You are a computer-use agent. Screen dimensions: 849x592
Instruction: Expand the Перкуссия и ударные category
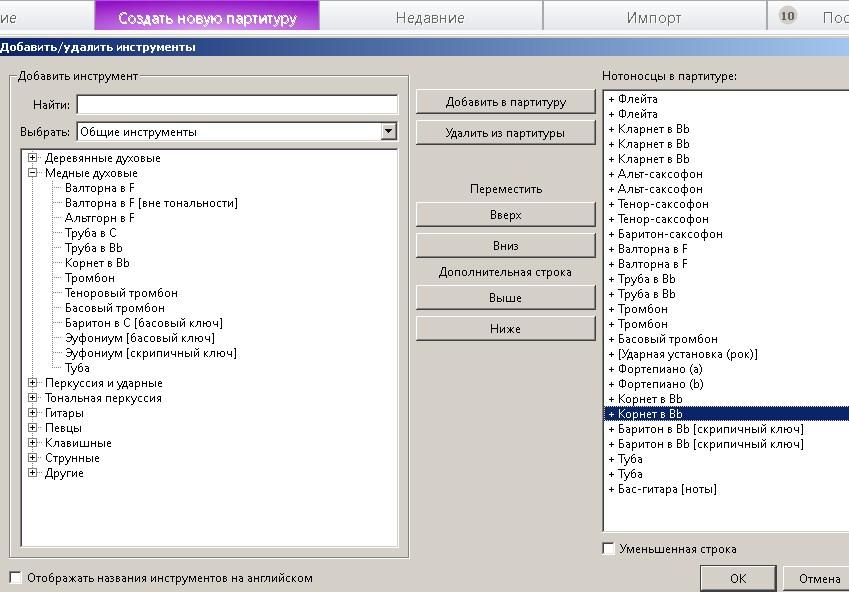point(32,382)
